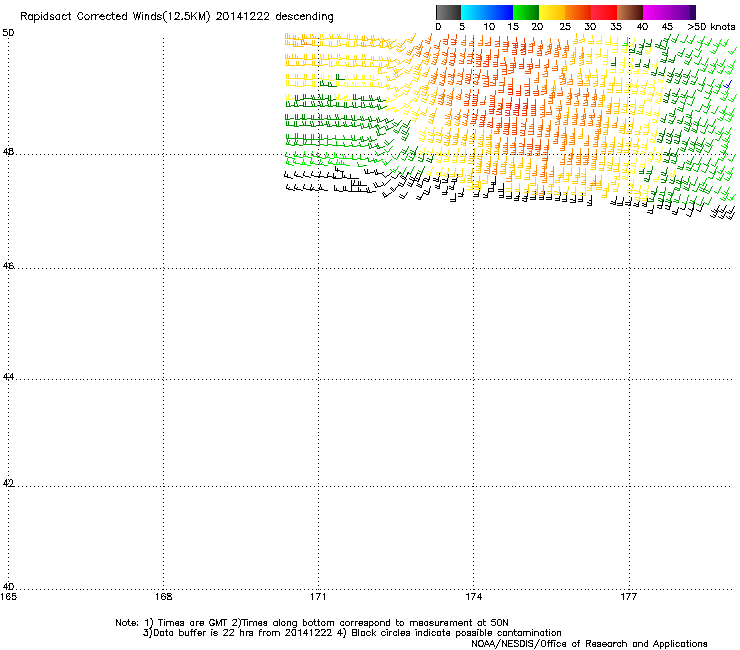Click the word 'descending' in the title
The height and width of the screenshot is (650, 740).
click(304, 17)
